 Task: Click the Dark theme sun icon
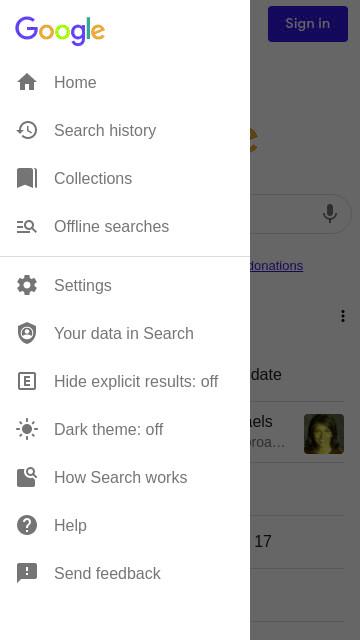pos(27,429)
